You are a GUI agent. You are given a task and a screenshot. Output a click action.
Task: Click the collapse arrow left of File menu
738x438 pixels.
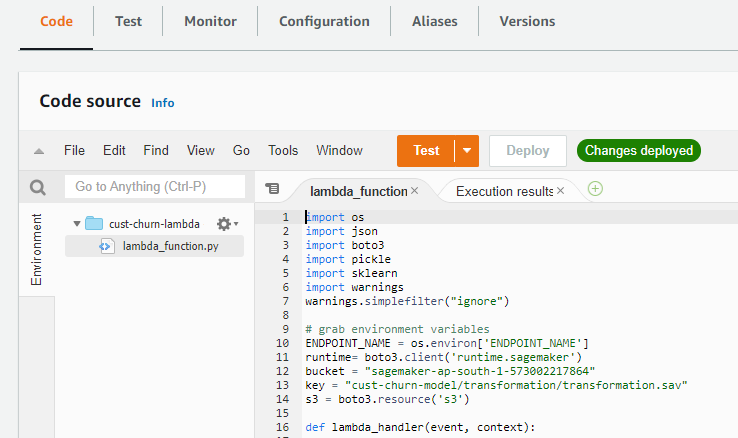39,151
